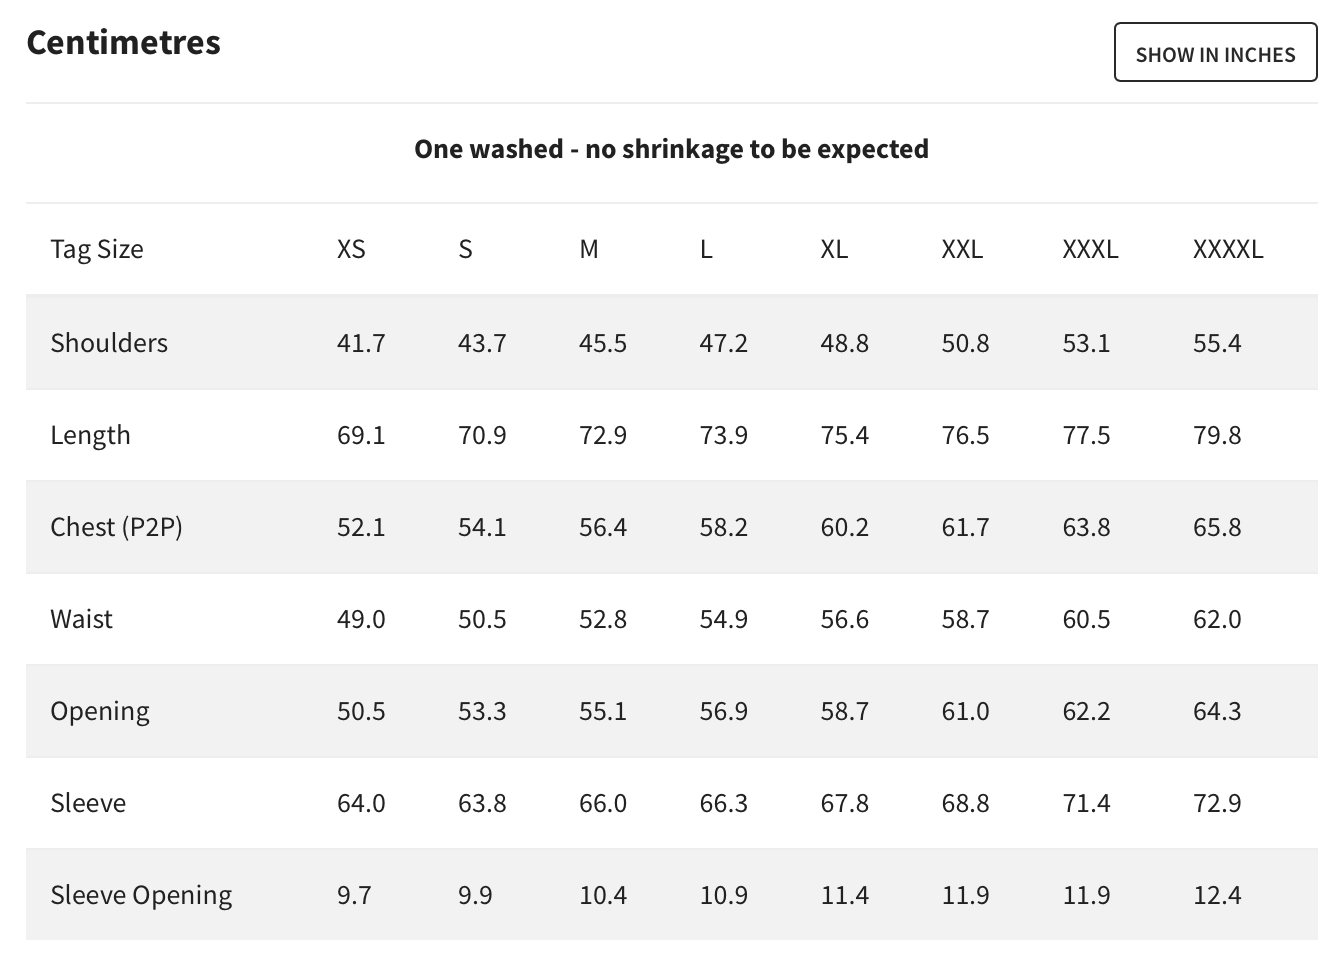Click the one washed shrinkage note
1332x962 pixels.
[x=671, y=149]
